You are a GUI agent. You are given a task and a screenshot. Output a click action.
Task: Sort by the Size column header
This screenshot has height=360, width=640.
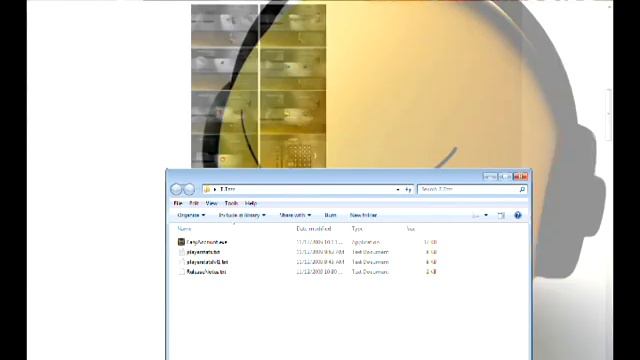(x=411, y=229)
